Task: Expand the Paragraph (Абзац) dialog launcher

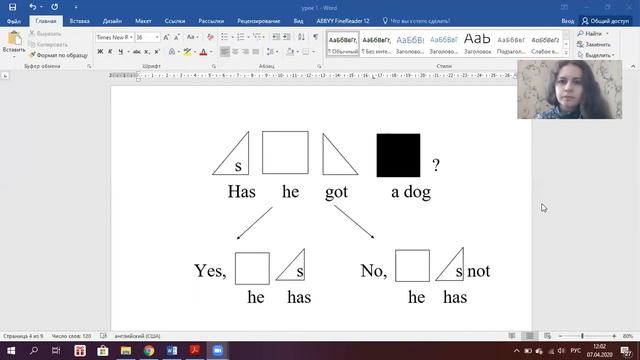Action: (x=319, y=66)
